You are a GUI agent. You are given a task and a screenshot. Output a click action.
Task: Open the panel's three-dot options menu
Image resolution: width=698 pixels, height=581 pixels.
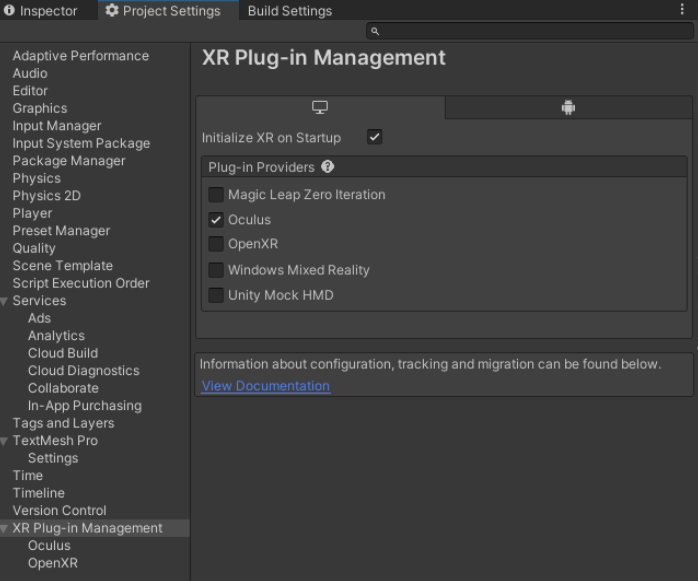(x=683, y=10)
